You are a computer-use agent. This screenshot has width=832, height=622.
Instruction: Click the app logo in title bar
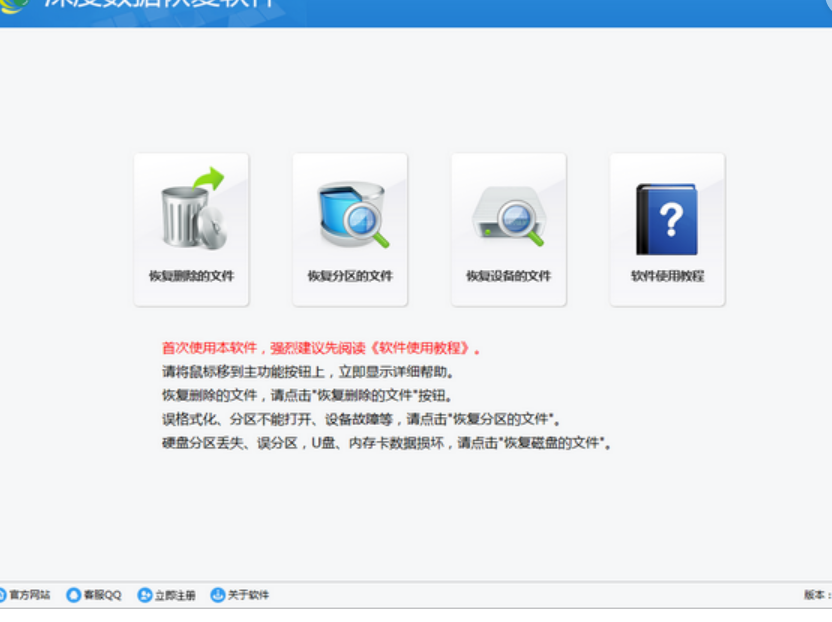click(x=12, y=6)
